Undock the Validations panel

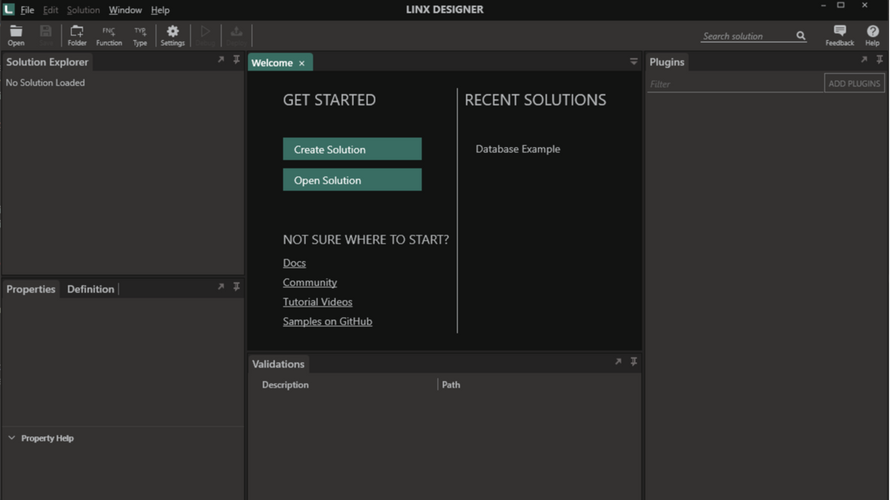[618, 362]
